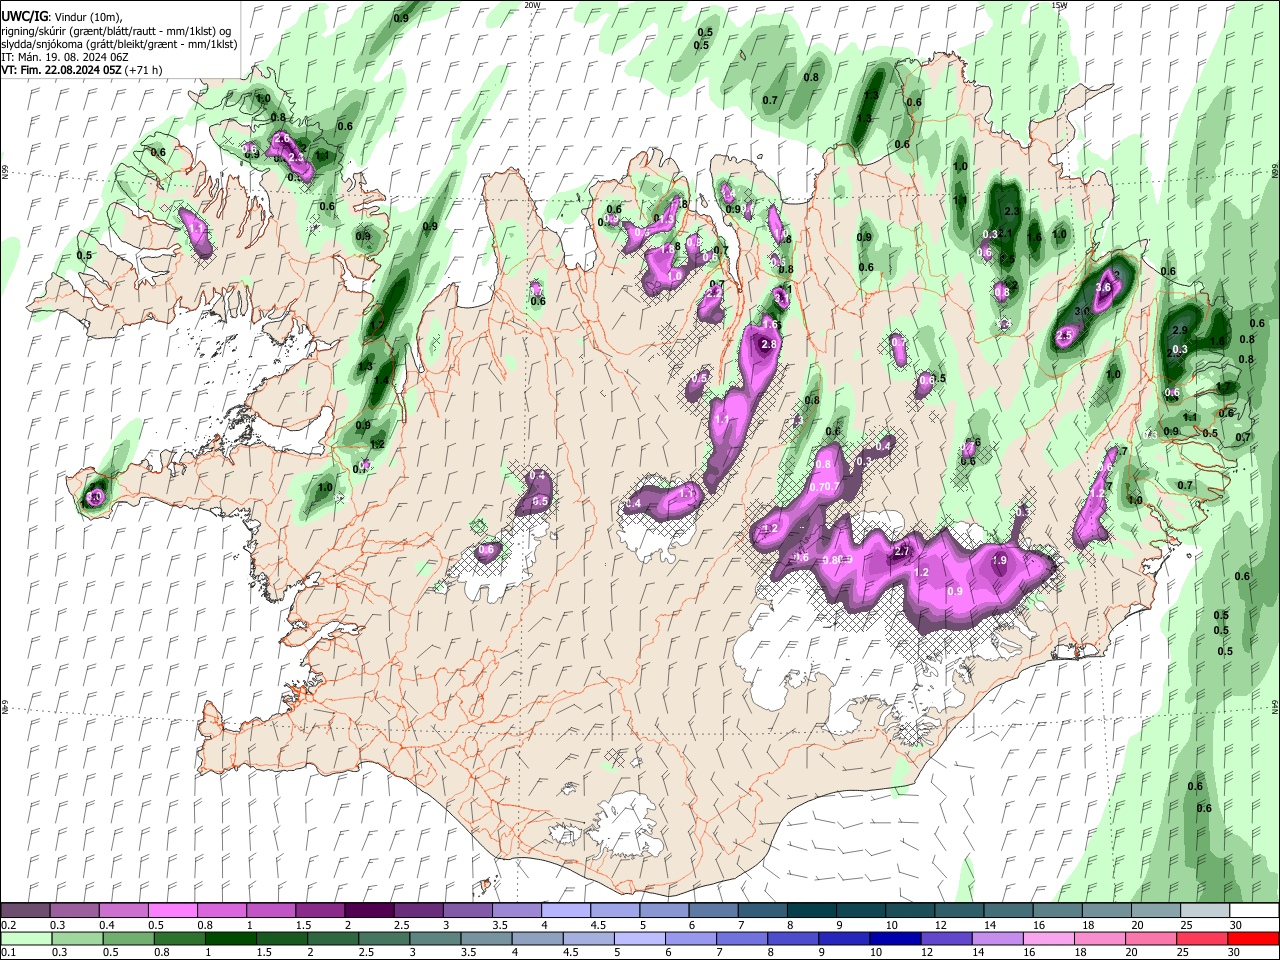Click the '0.1' tick label under the rain legend
Image resolution: width=1280 pixels, height=960 pixels.
click(9, 952)
